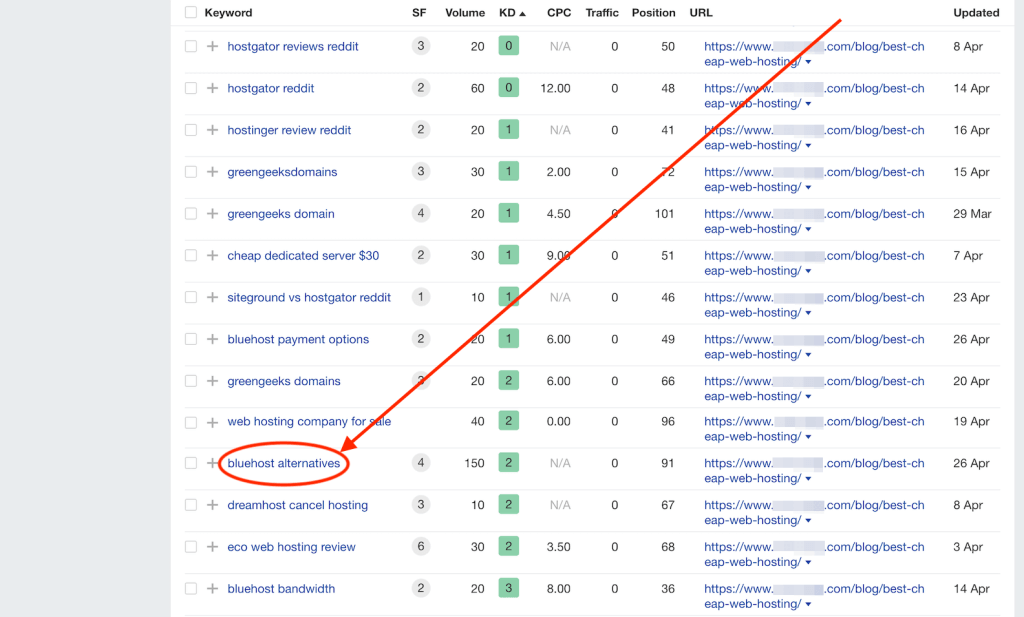Open URL dropdown arrow for hostinger review reddit

pos(808,146)
